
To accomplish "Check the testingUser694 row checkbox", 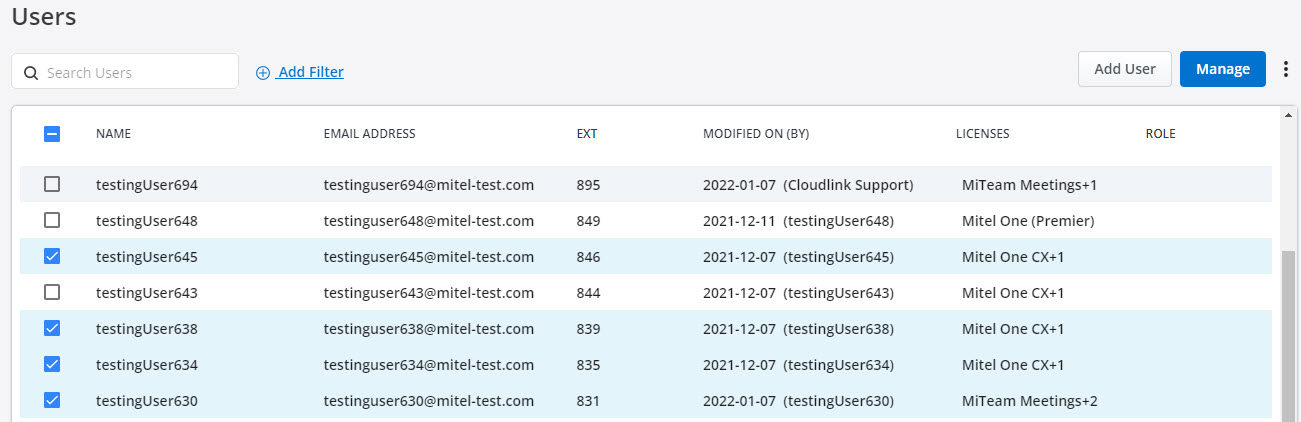I will click(x=52, y=184).
